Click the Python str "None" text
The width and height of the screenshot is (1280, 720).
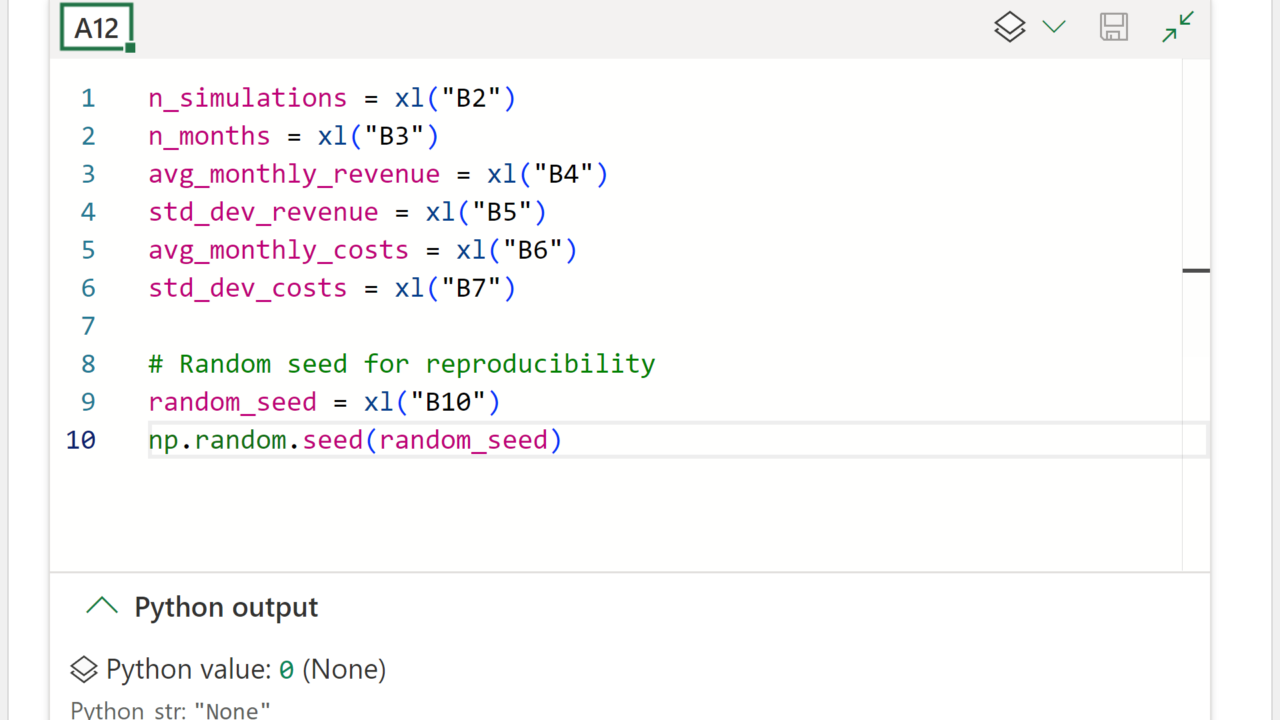[x=171, y=710]
